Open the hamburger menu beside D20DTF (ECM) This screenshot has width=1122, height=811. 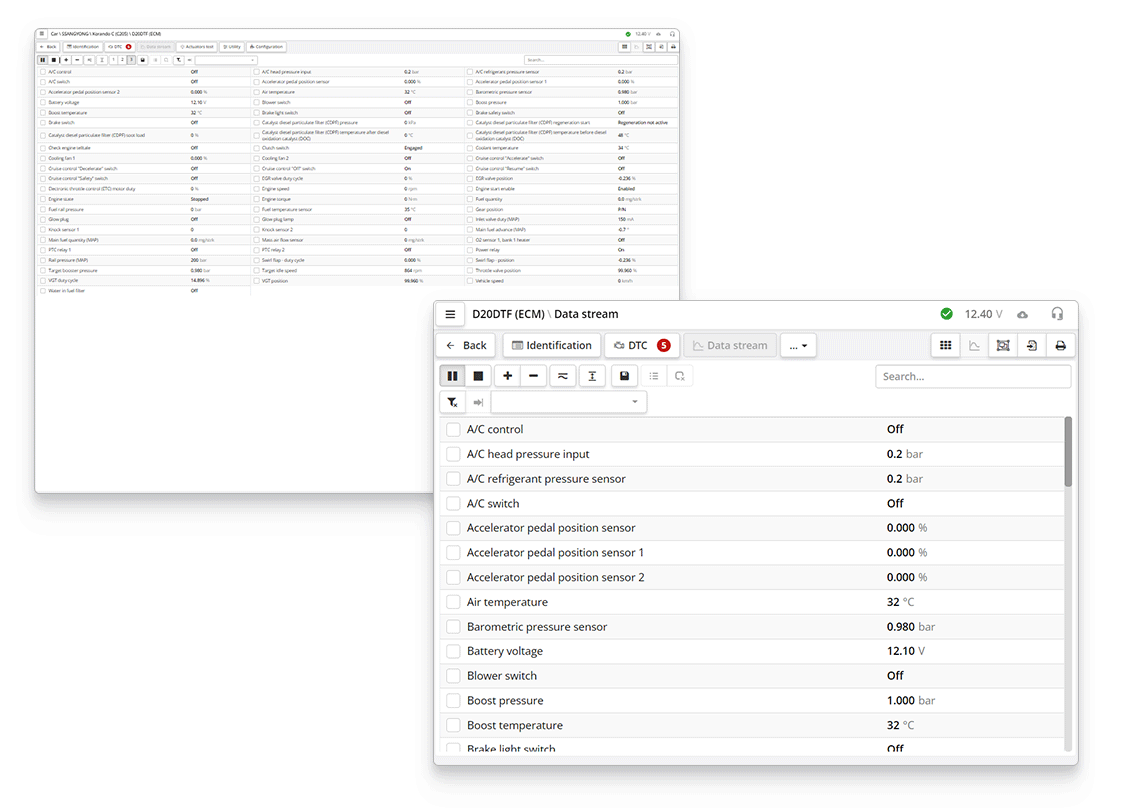pos(451,314)
